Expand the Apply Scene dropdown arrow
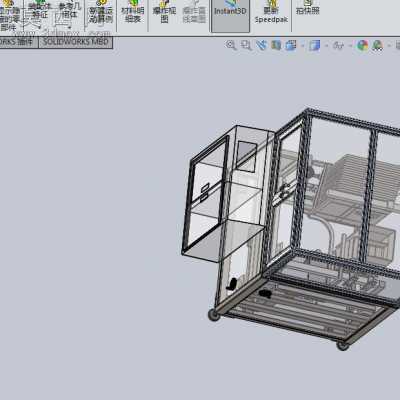This screenshot has width=400, height=400. pos(389,45)
